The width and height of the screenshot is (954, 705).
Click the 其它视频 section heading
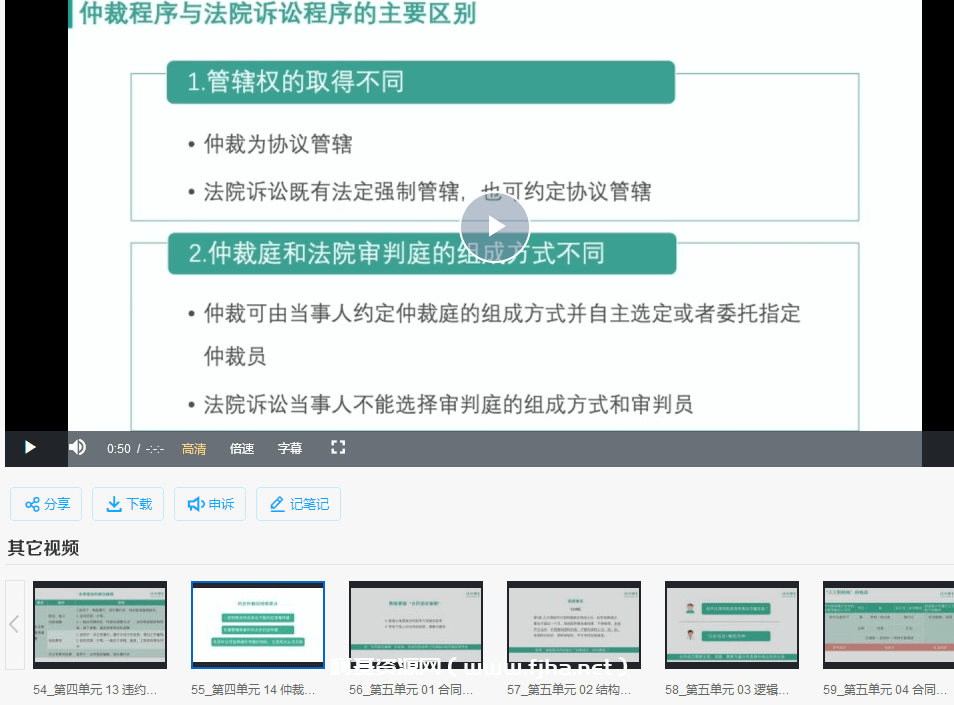pos(43,548)
